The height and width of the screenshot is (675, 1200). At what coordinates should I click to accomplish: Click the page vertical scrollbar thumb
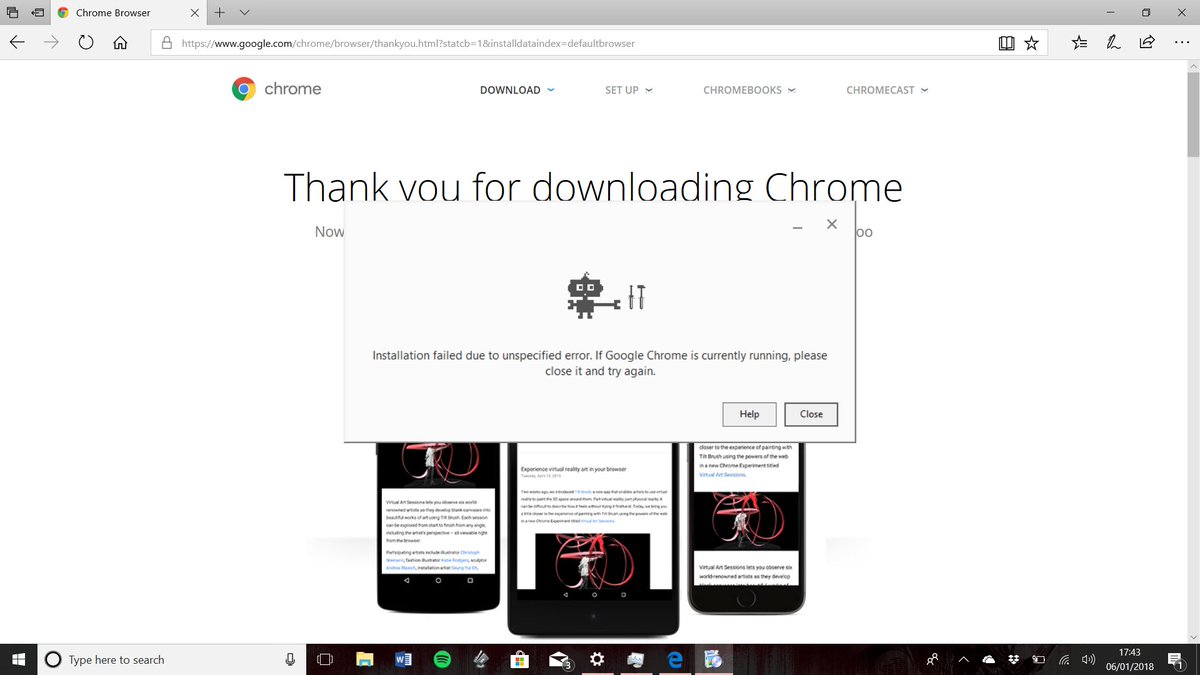point(1193,115)
